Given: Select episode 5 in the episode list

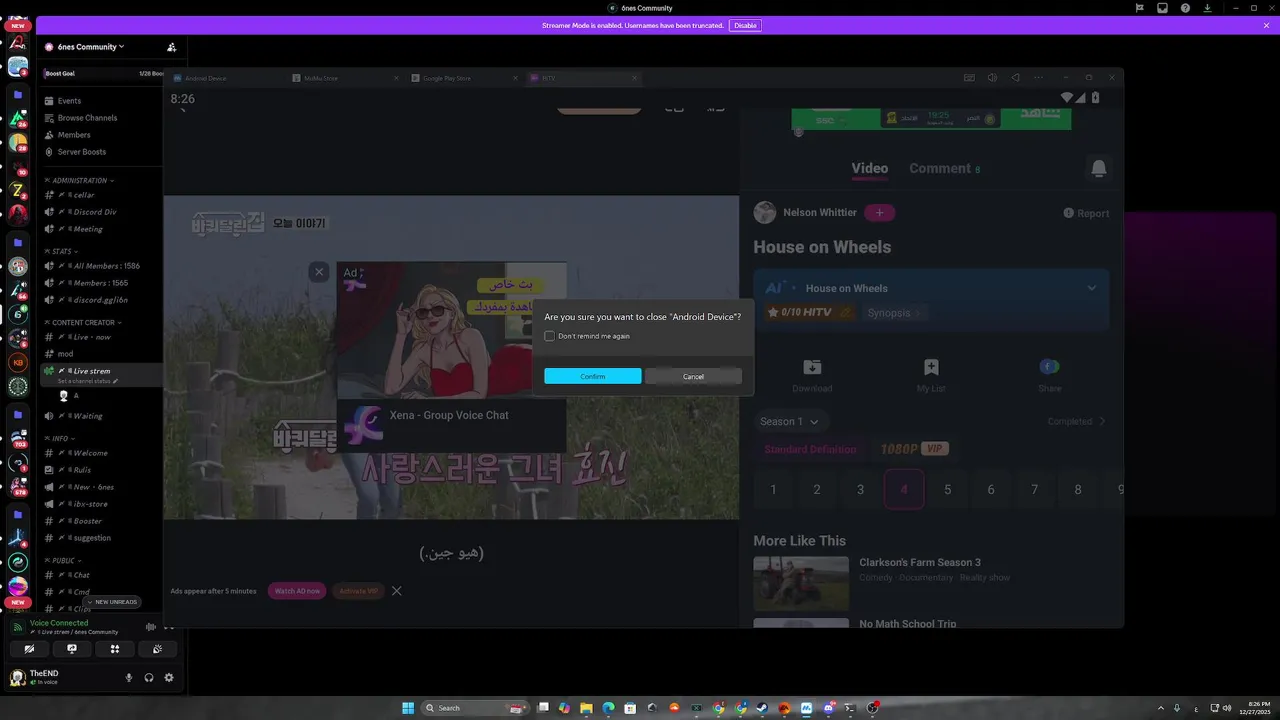Looking at the screenshot, I should tap(947, 490).
